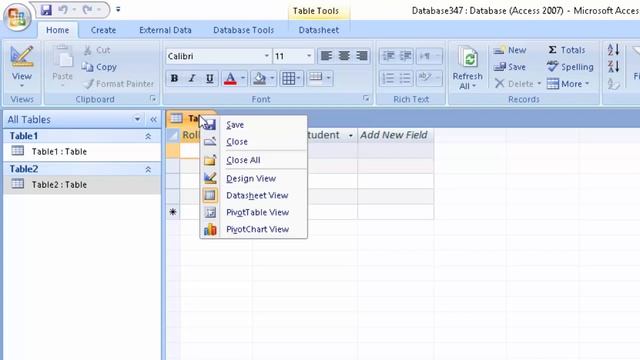Open fill color dropdown arrow
Screen dimensions: 640x360
pyautogui.click(x=272, y=78)
